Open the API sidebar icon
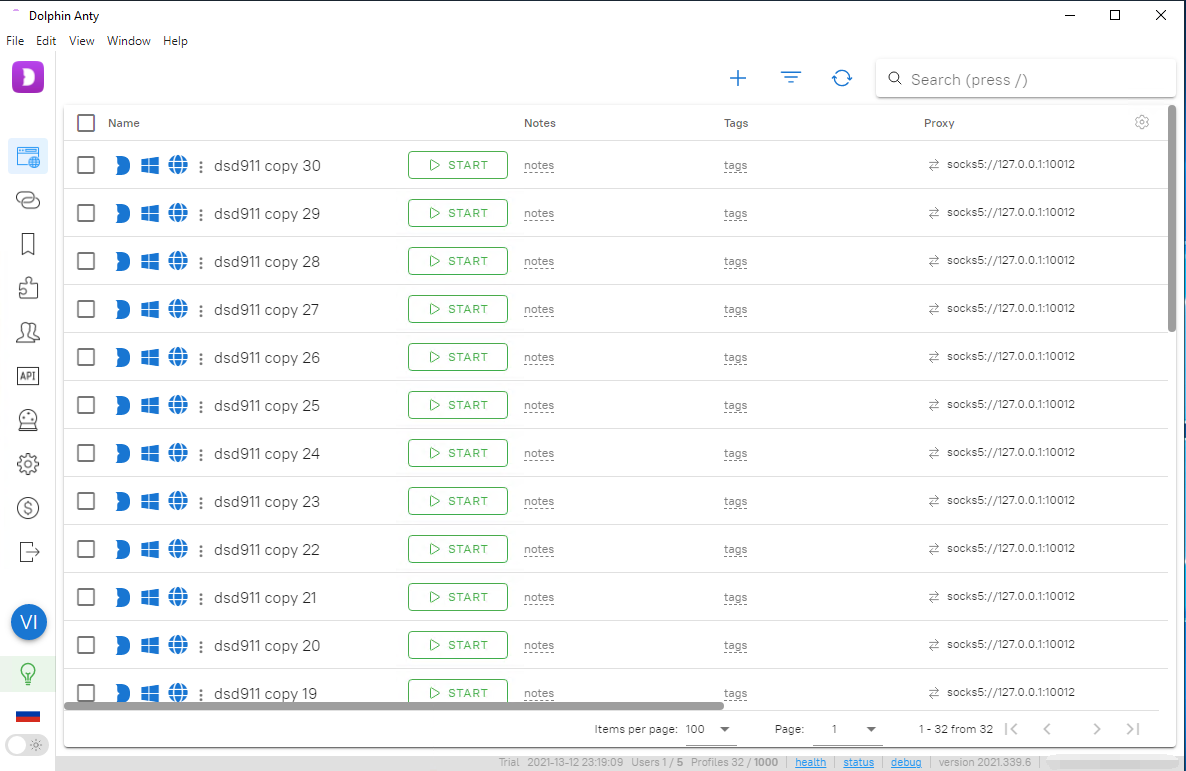Screen dimensions: 1186x771 (x=28, y=376)
